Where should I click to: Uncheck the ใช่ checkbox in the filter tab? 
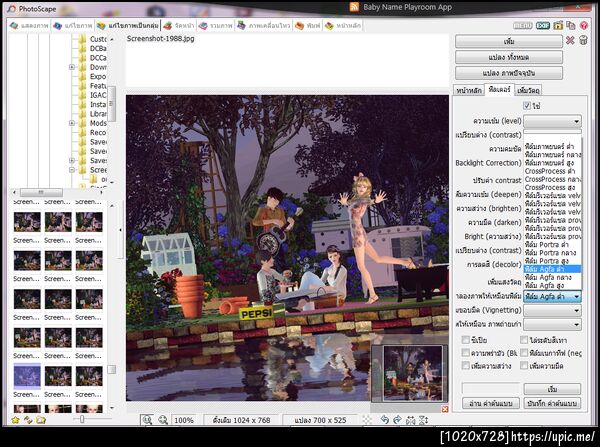[527, 105]
